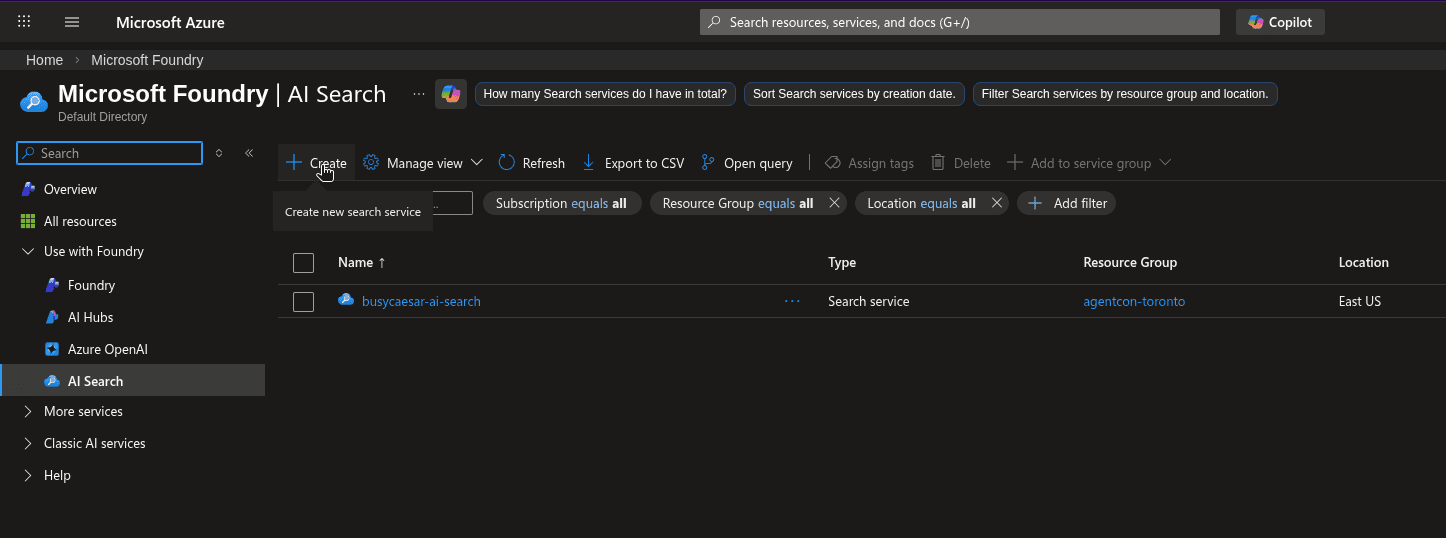Export the list to CSV
The height and width of the screenshot is (538, 1446).
tap(633, 163)
